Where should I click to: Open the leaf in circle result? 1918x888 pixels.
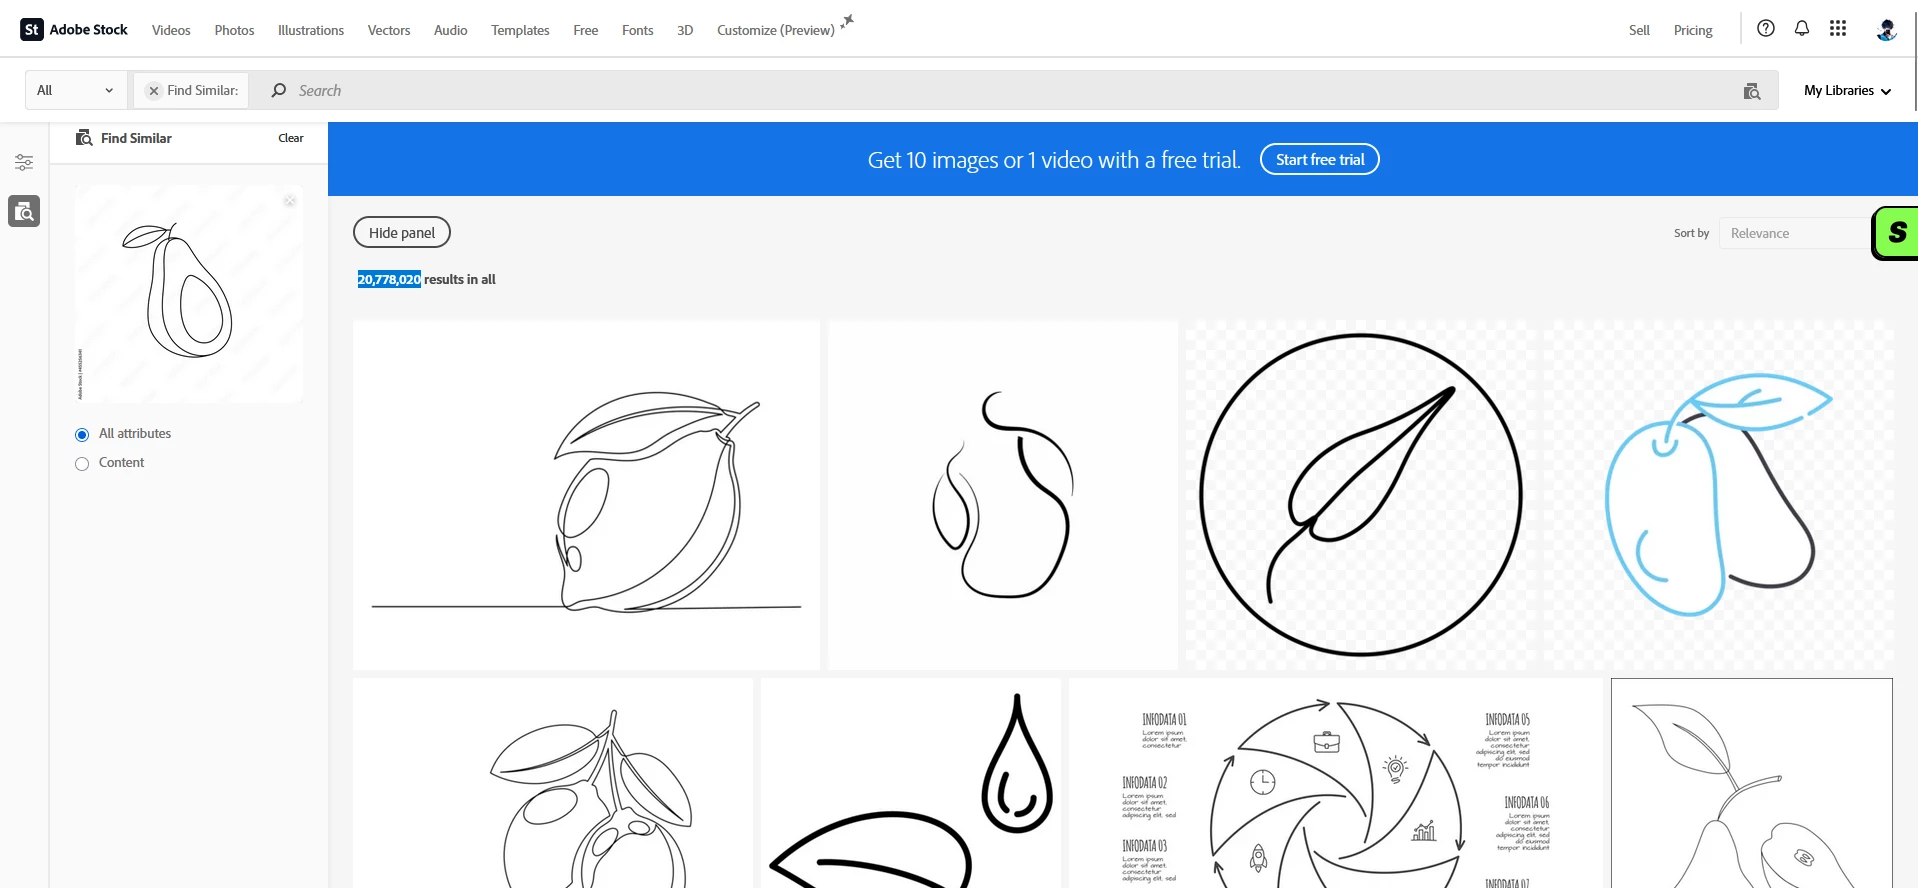coord(1361,495)
